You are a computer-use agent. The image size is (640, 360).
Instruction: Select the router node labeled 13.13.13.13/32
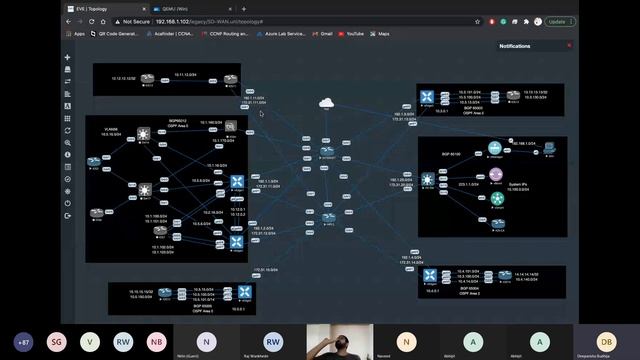tap(513, 96)
